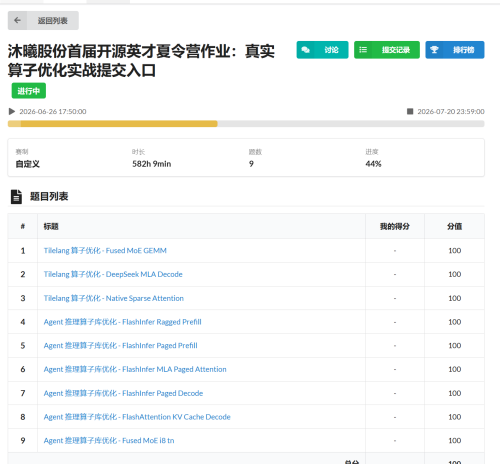Click the back arrow icon

(18, 20)
